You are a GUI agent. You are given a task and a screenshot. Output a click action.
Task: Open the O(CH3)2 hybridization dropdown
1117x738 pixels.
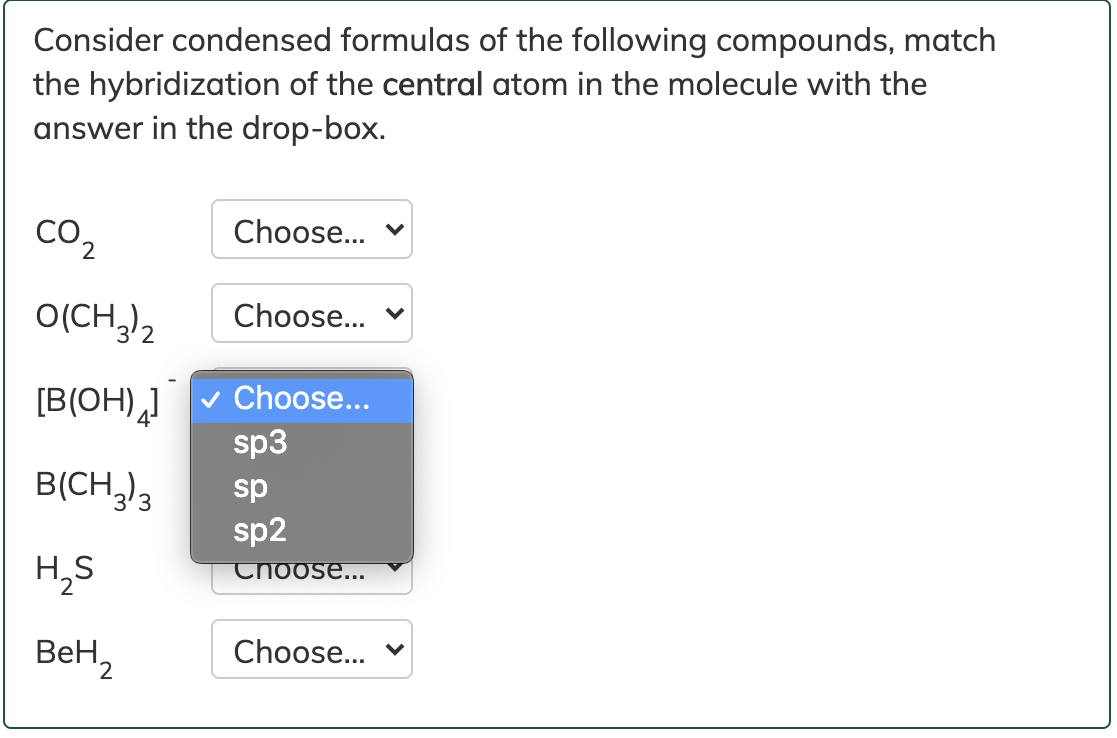(x=311, y=313)
